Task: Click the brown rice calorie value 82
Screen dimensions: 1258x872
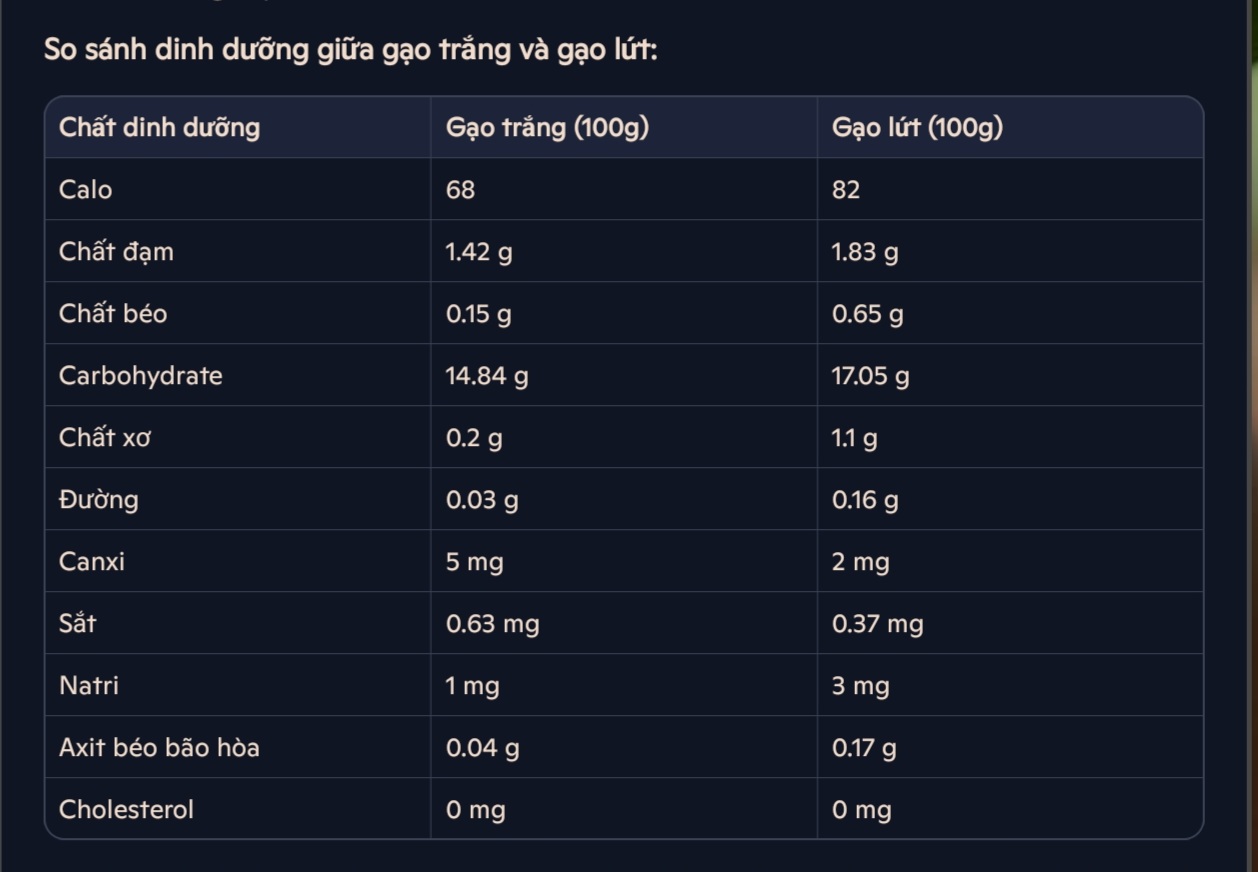Action: [846, 190]
